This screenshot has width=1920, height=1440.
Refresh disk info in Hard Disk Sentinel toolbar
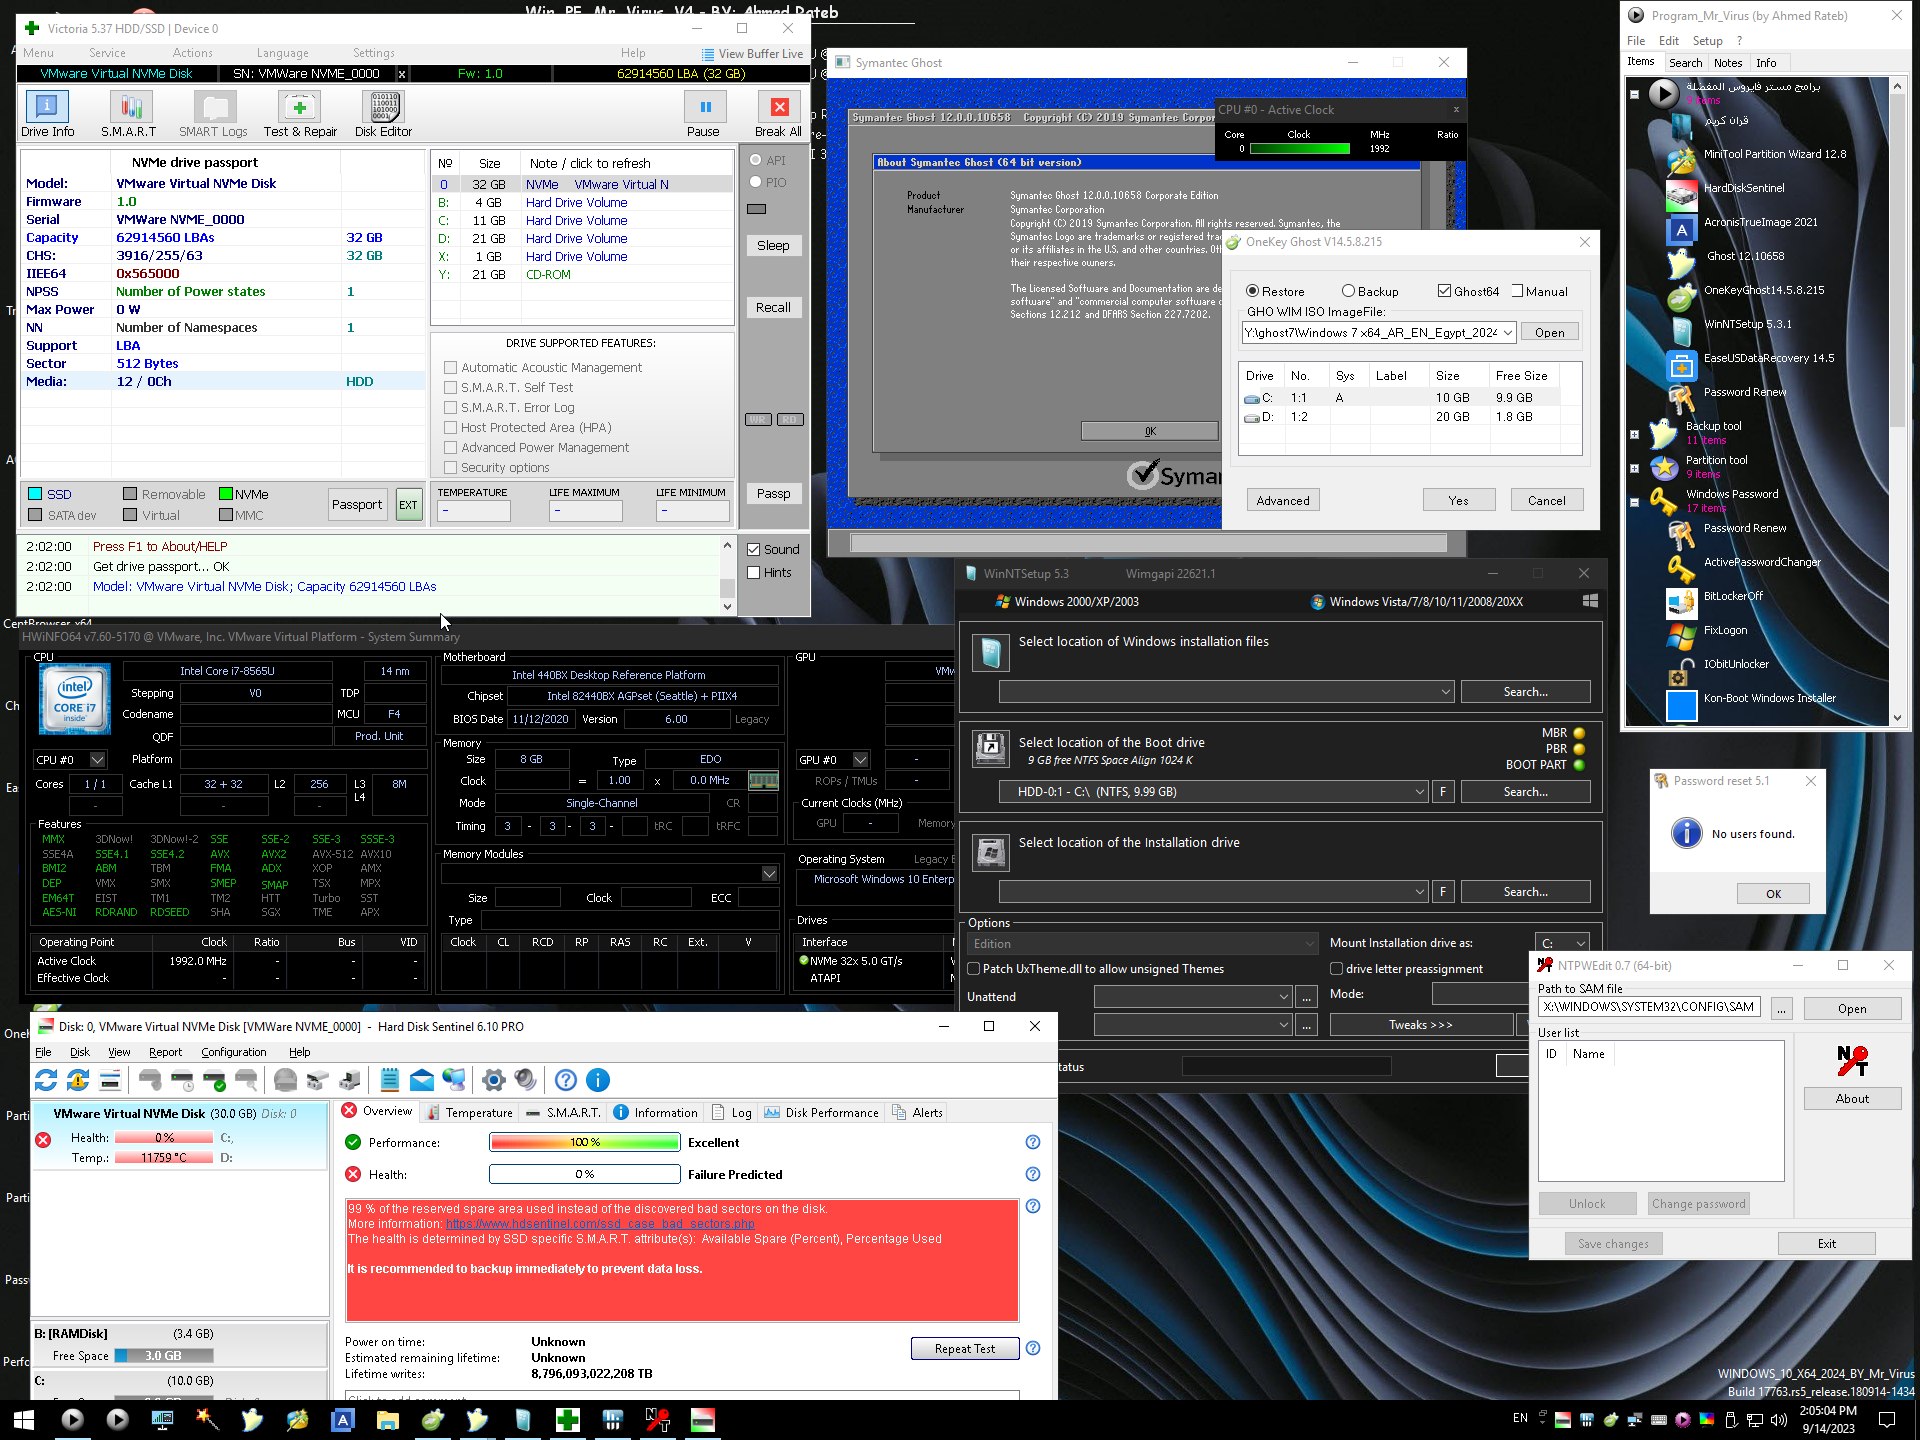(x=46, y=1080)
